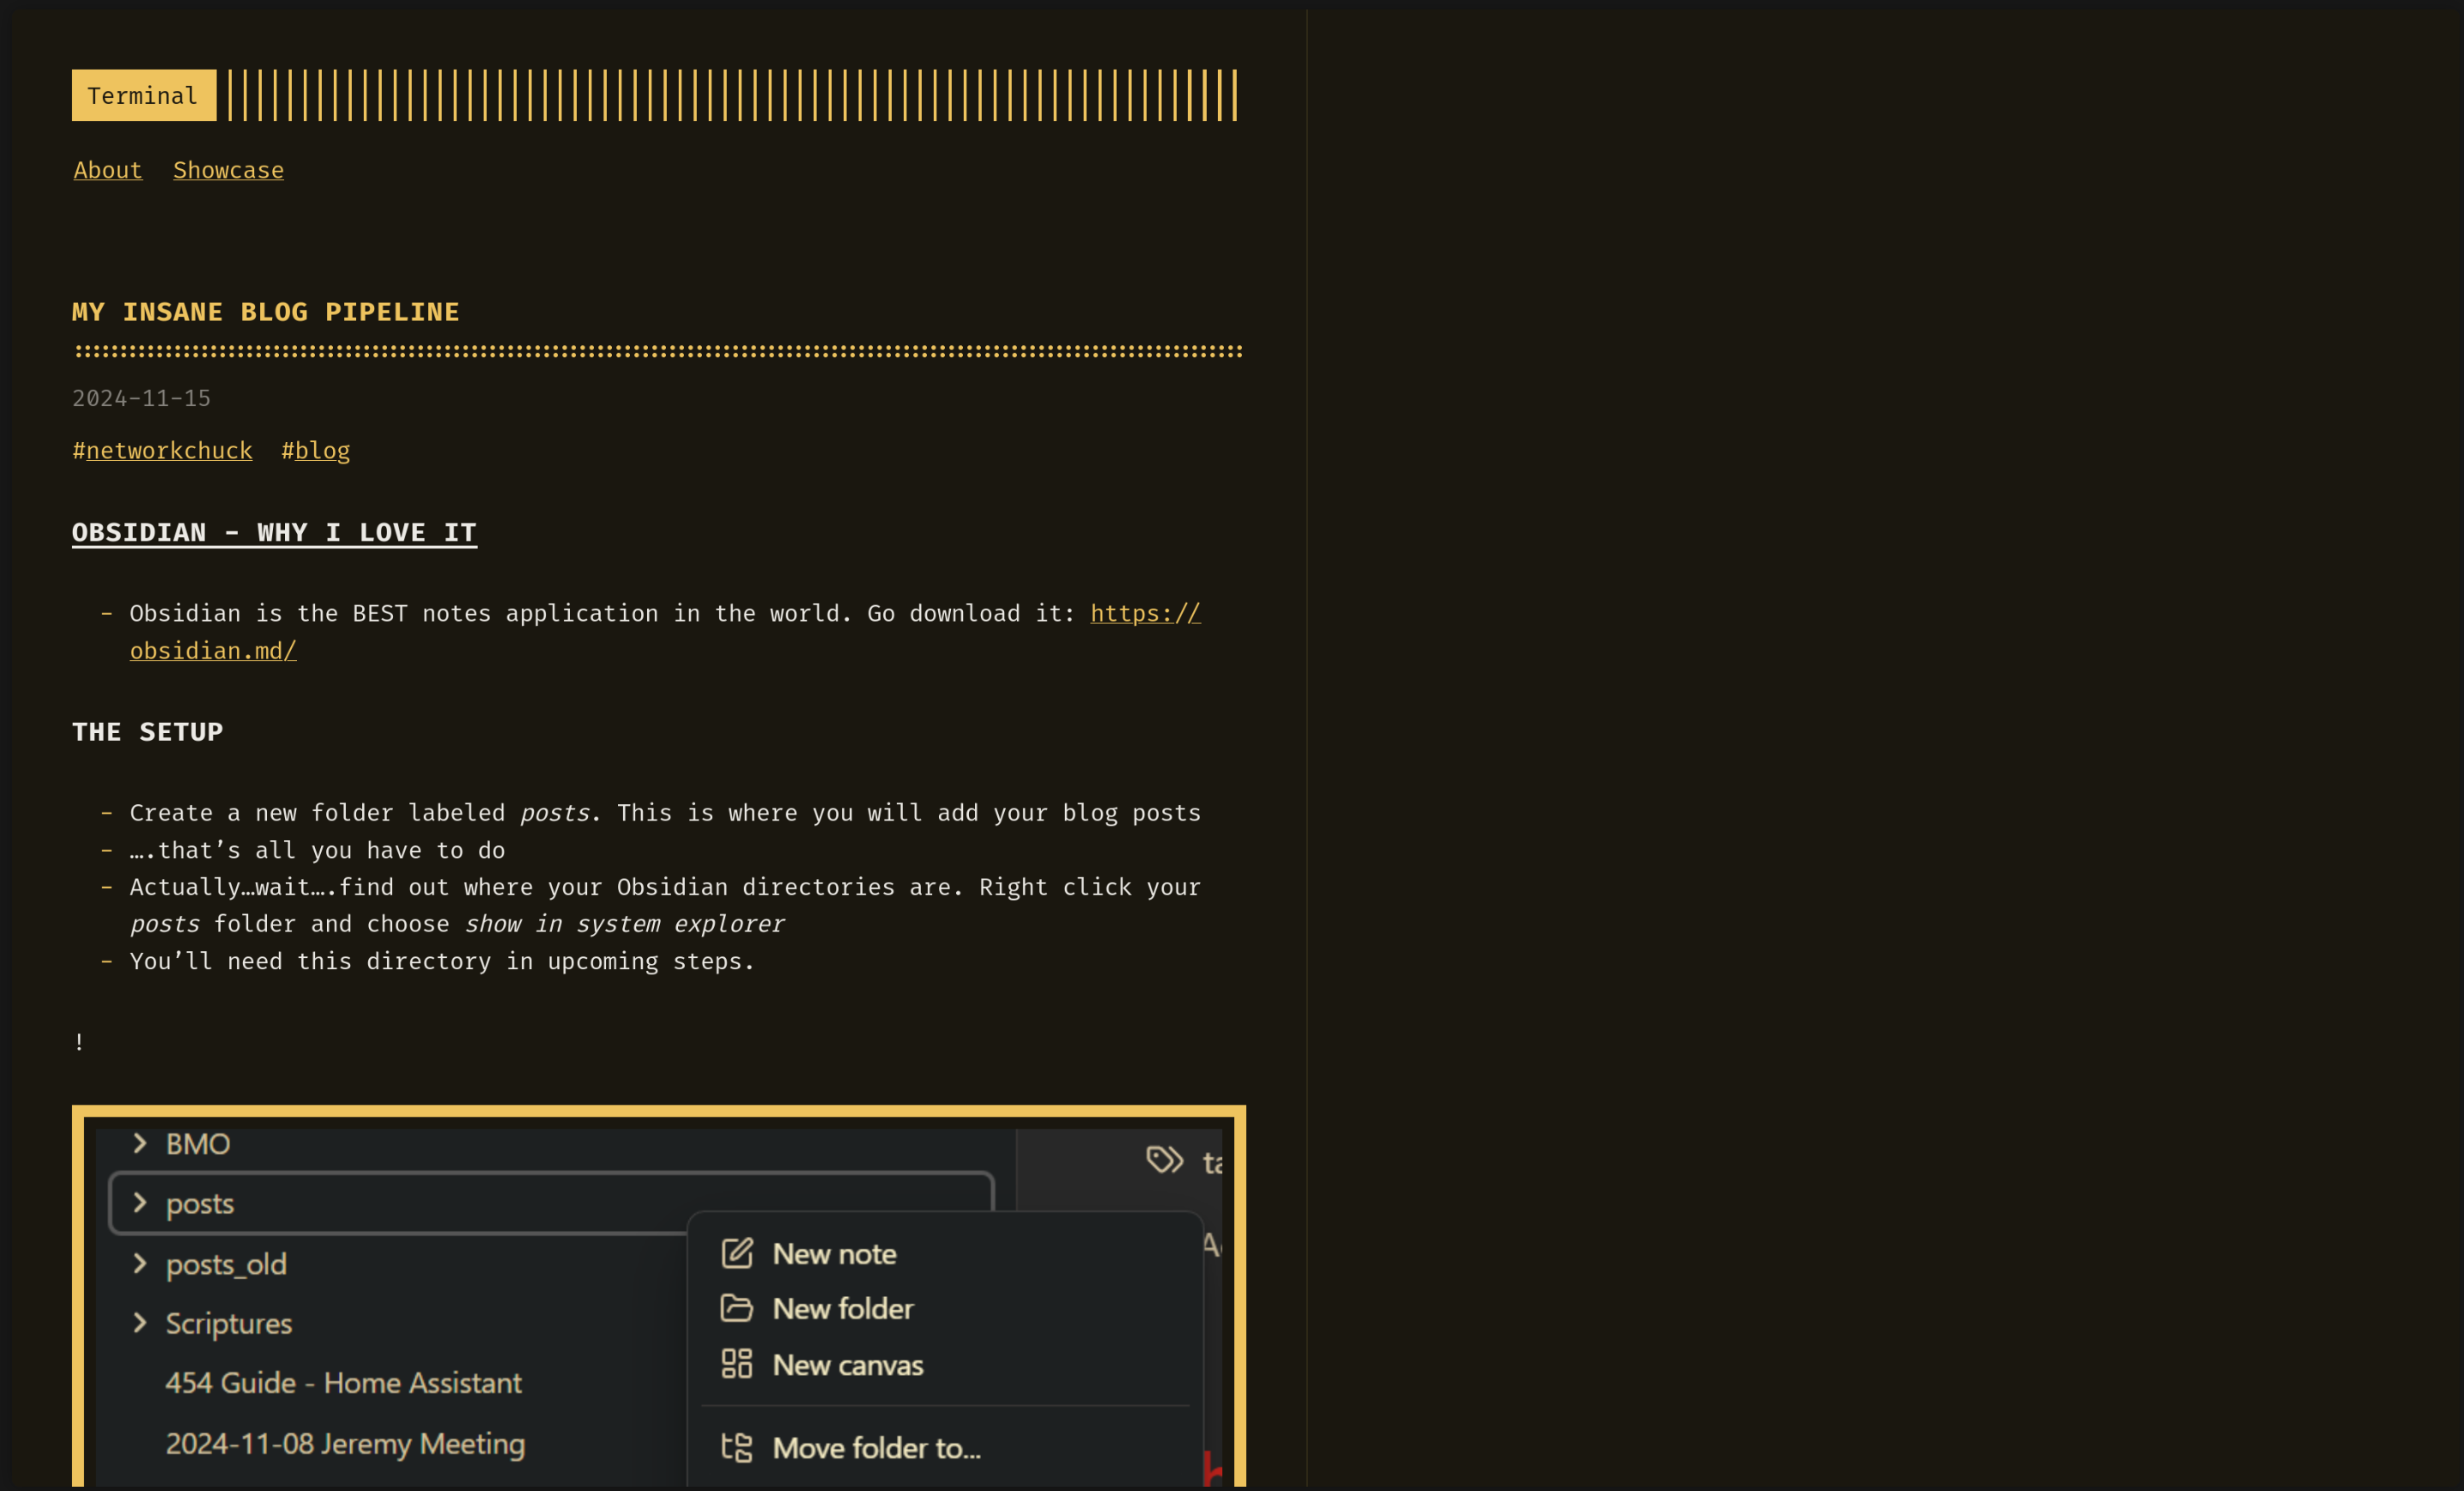The width and height of the screenshot is (2464, 1491).
Task: Select the posts folder row
Action: tap(551, 1203)
